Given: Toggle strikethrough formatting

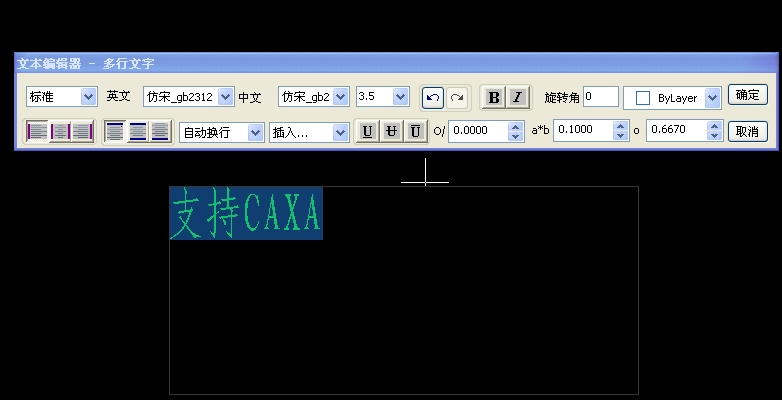Looking at the screenshot, I should pos(391,132).
